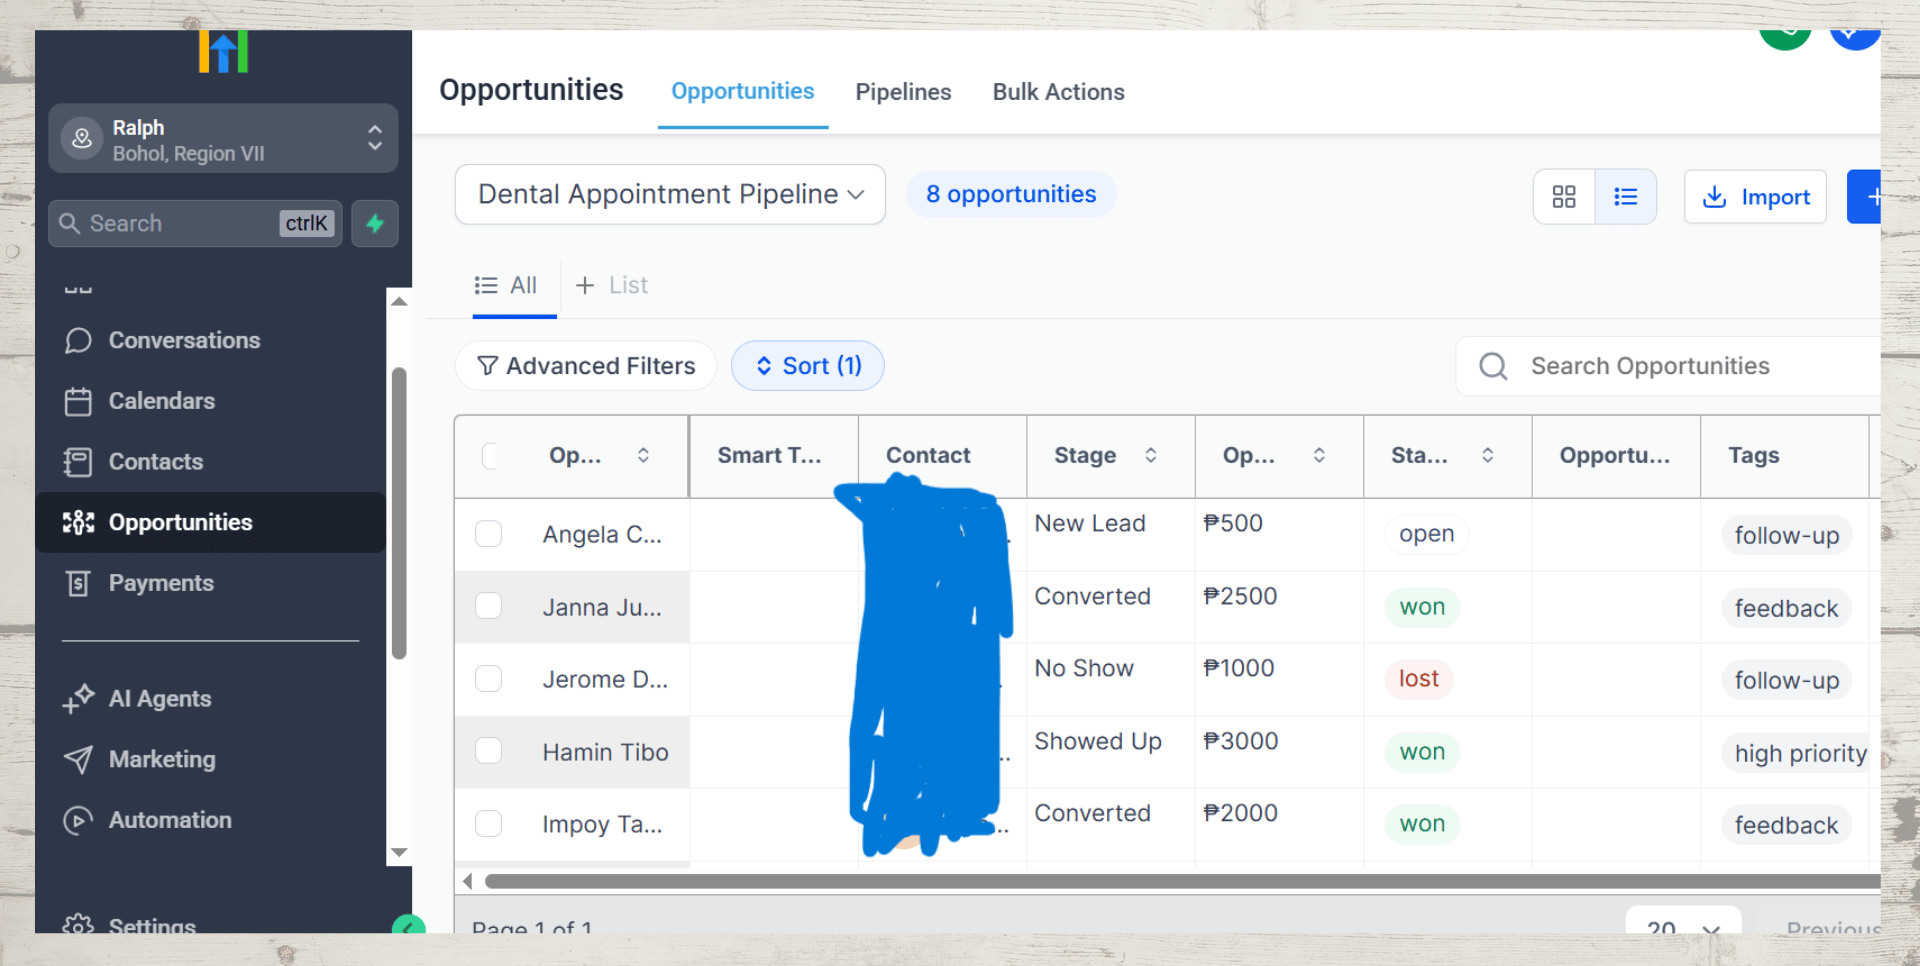Go to AI Agents section

159,699
